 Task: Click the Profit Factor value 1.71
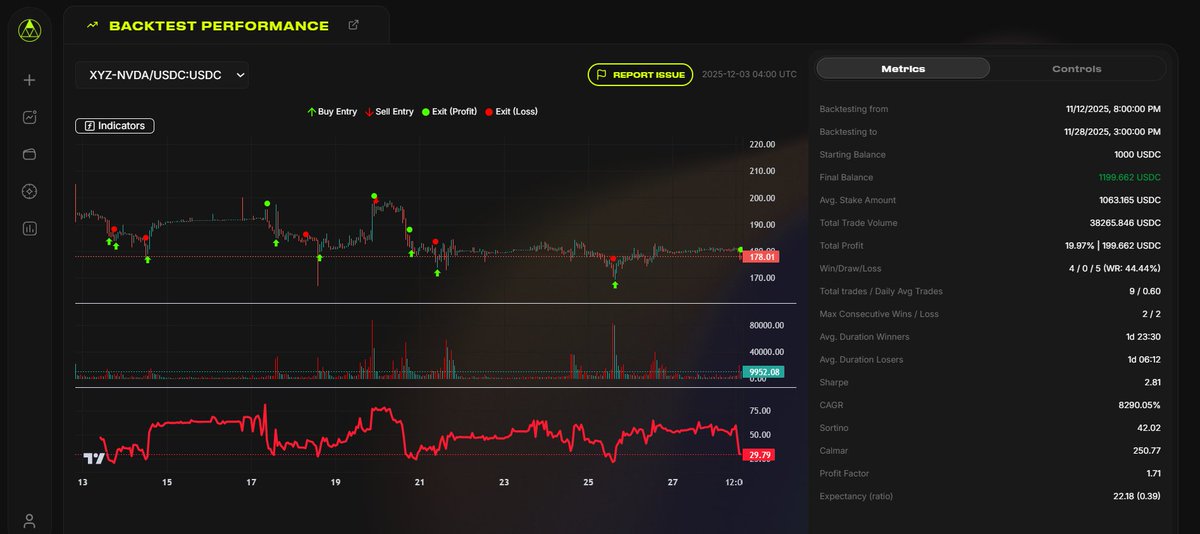coord(1152,473)
